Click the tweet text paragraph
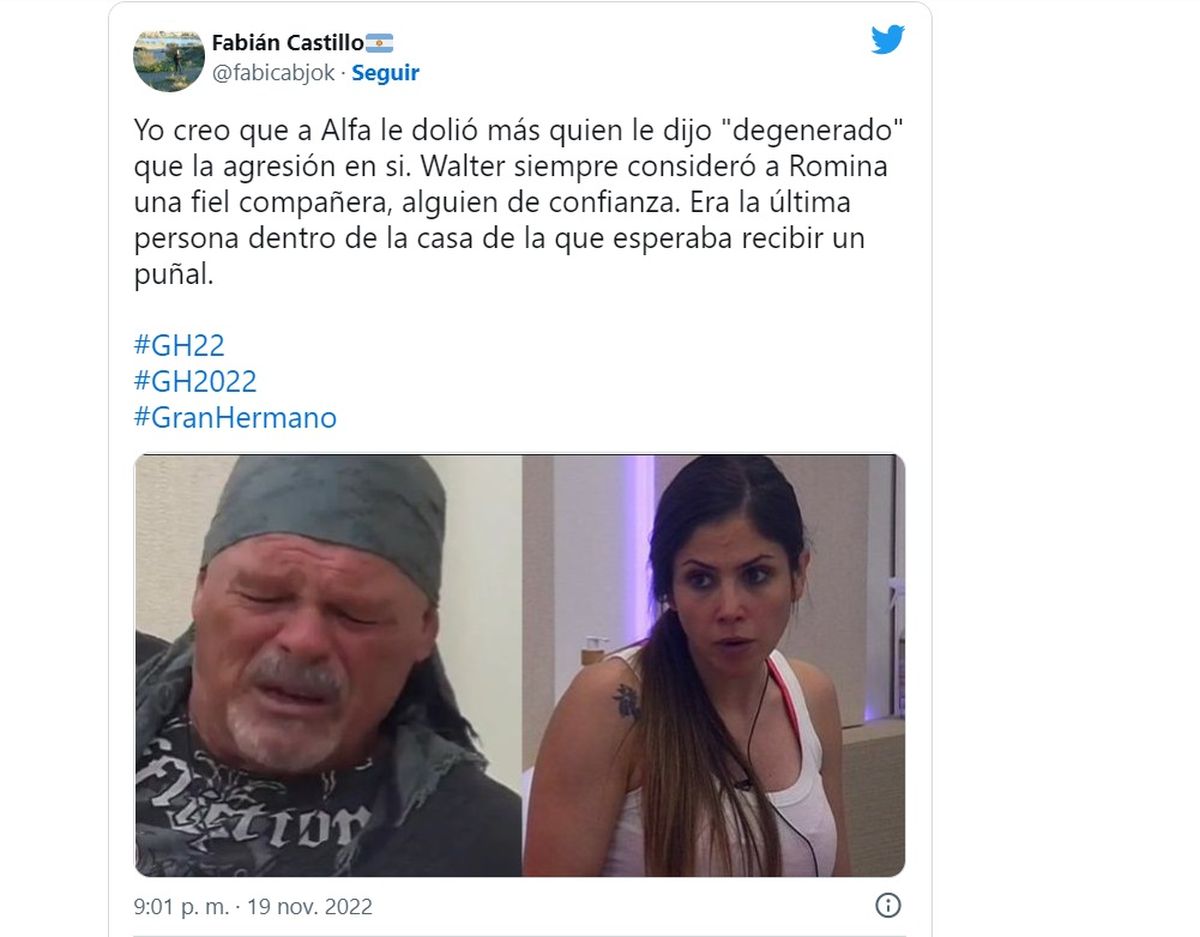The width and height of the screenshot is (1200, 937). click(x=511, y=203)
